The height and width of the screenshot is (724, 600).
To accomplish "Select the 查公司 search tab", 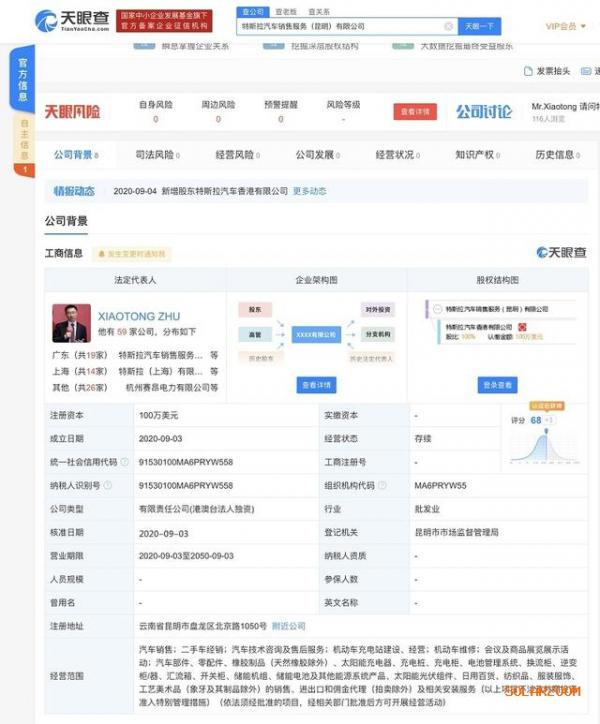I will click(x=253, y=12).
